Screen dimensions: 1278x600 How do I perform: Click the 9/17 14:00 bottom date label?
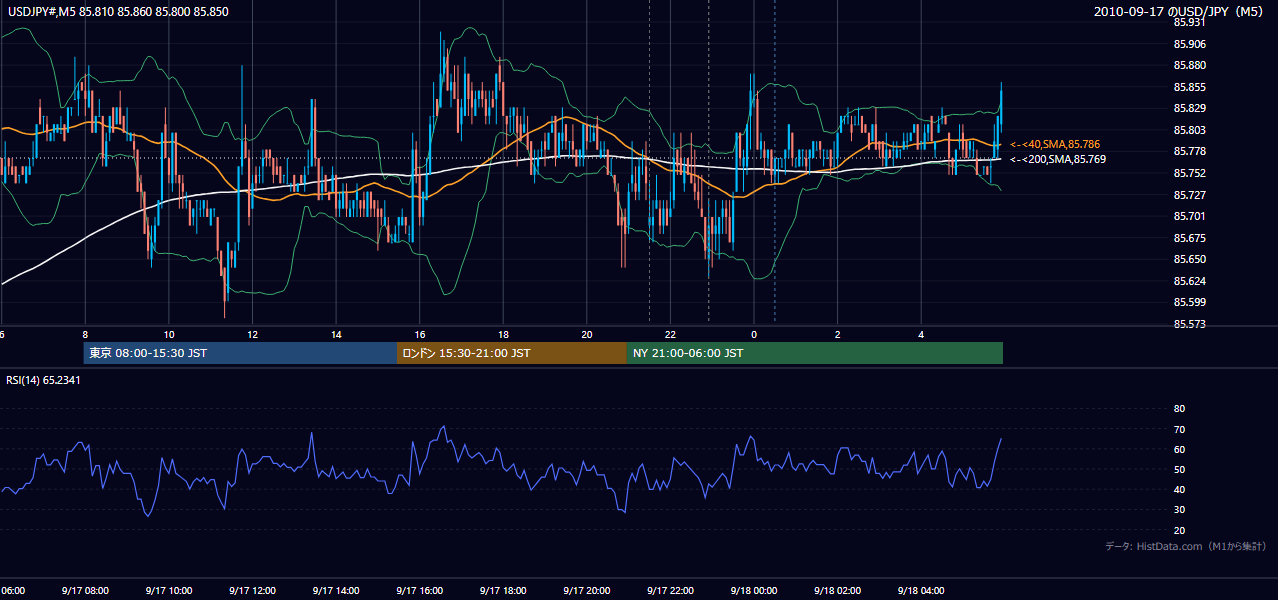(x=336, y=590)
